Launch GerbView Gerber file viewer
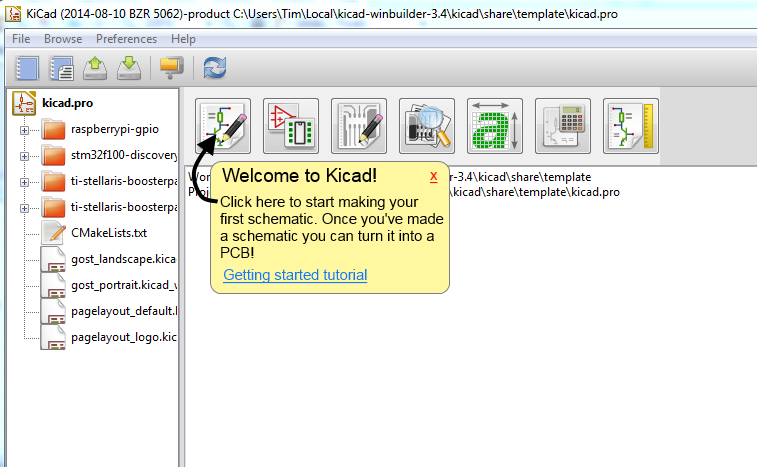 tap(427, 126)
